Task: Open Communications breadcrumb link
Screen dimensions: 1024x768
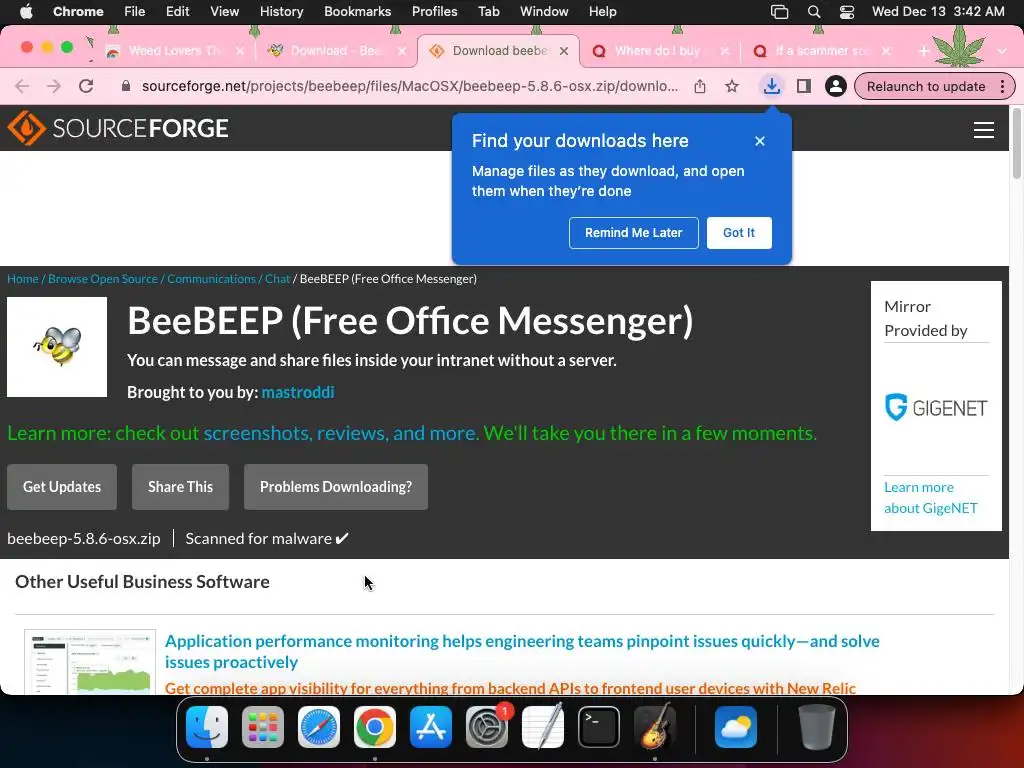Action: tap(211, 279)
